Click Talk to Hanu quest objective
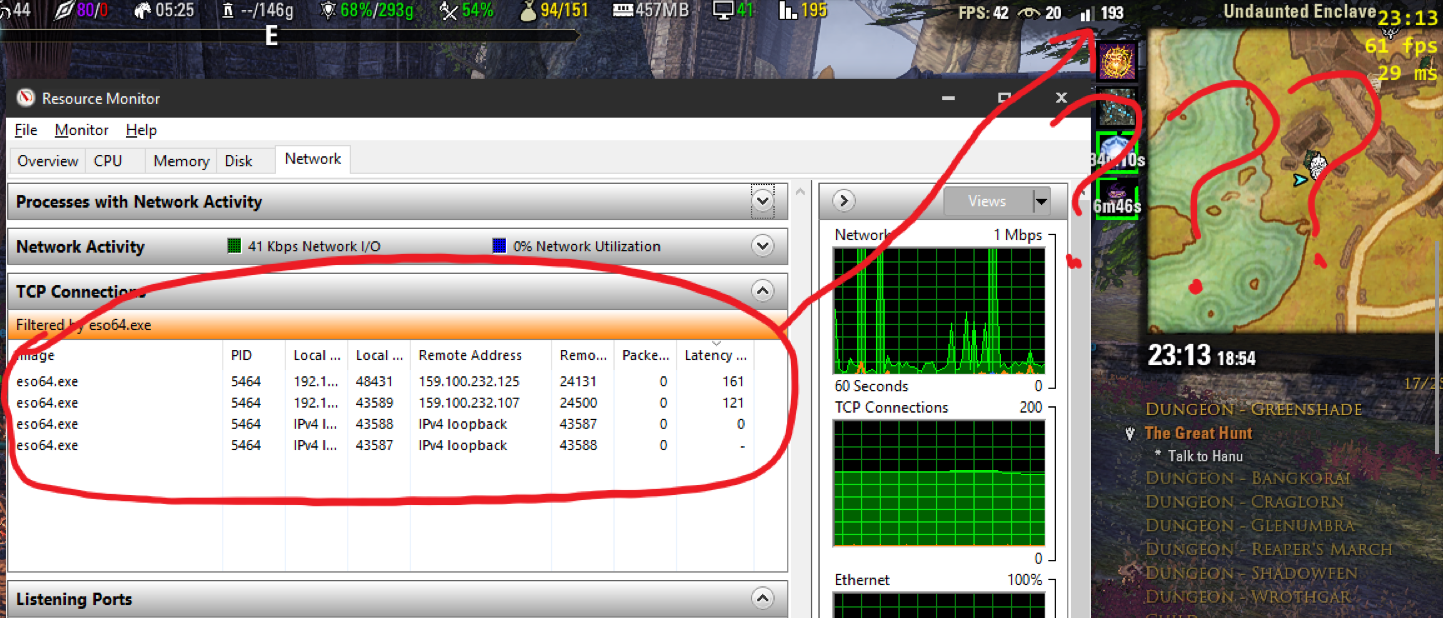 coord(1205,456)
